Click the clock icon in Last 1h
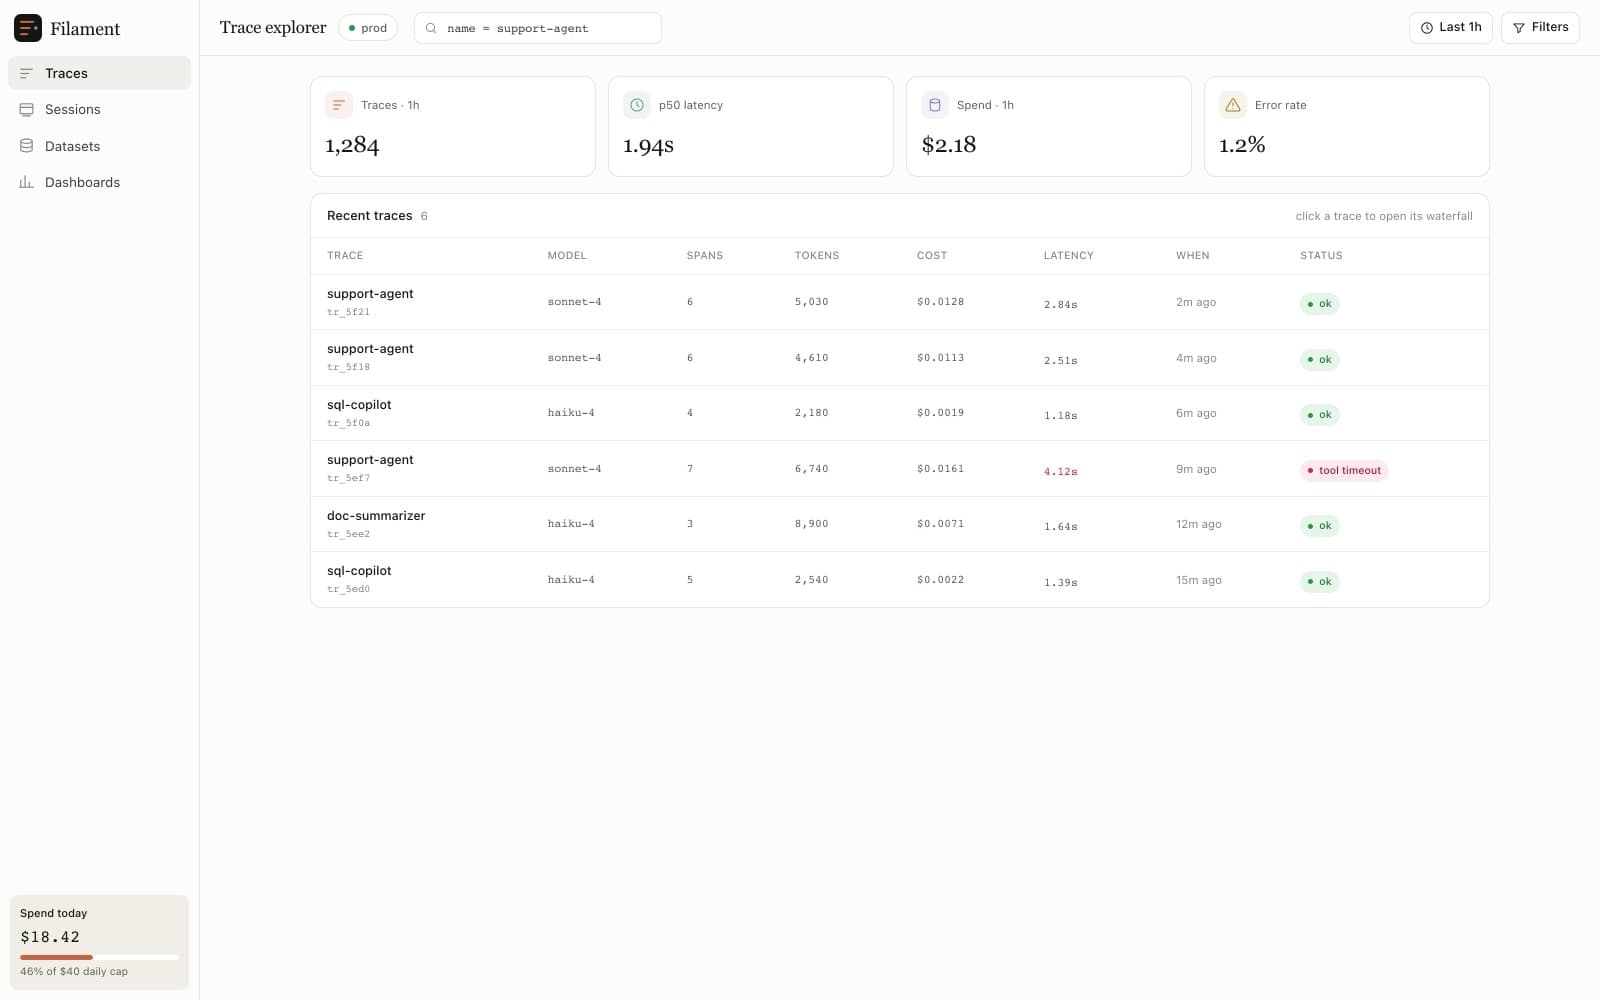The height and width of the screenshot is (1000, 1600). pyautogui.click(x=1427, y=28)
